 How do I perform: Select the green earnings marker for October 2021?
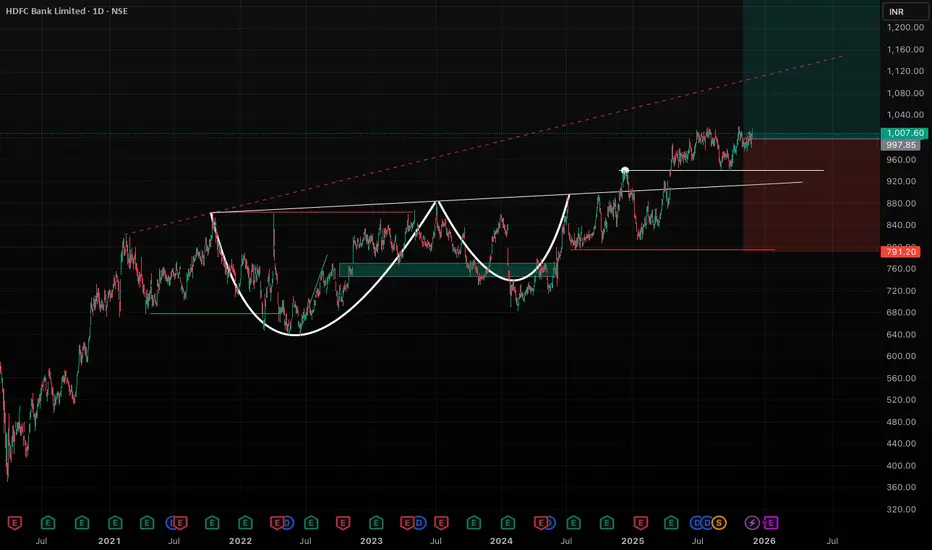pos(212,523)
